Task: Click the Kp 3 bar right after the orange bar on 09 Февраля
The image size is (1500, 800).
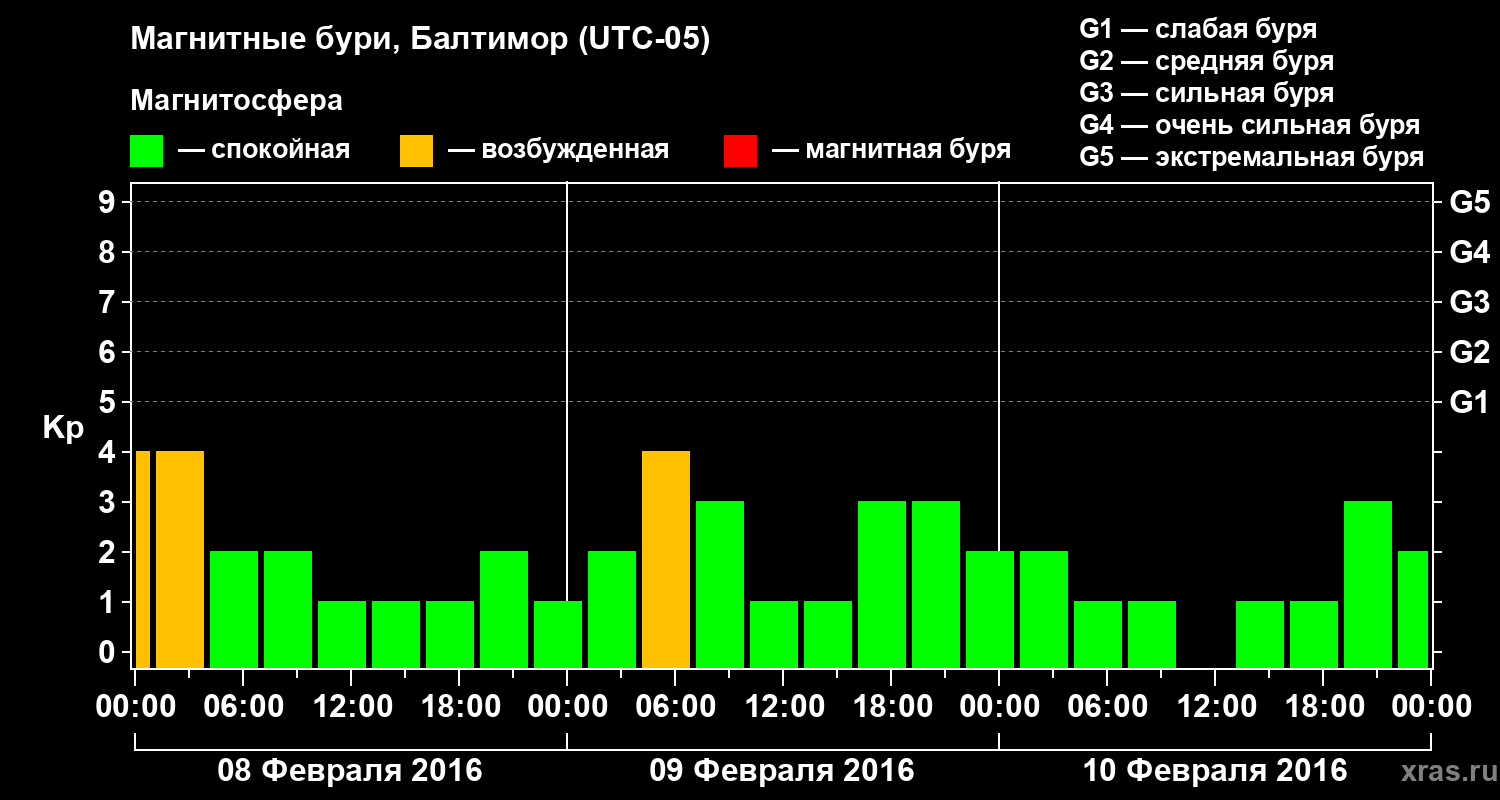Action: 720,584
